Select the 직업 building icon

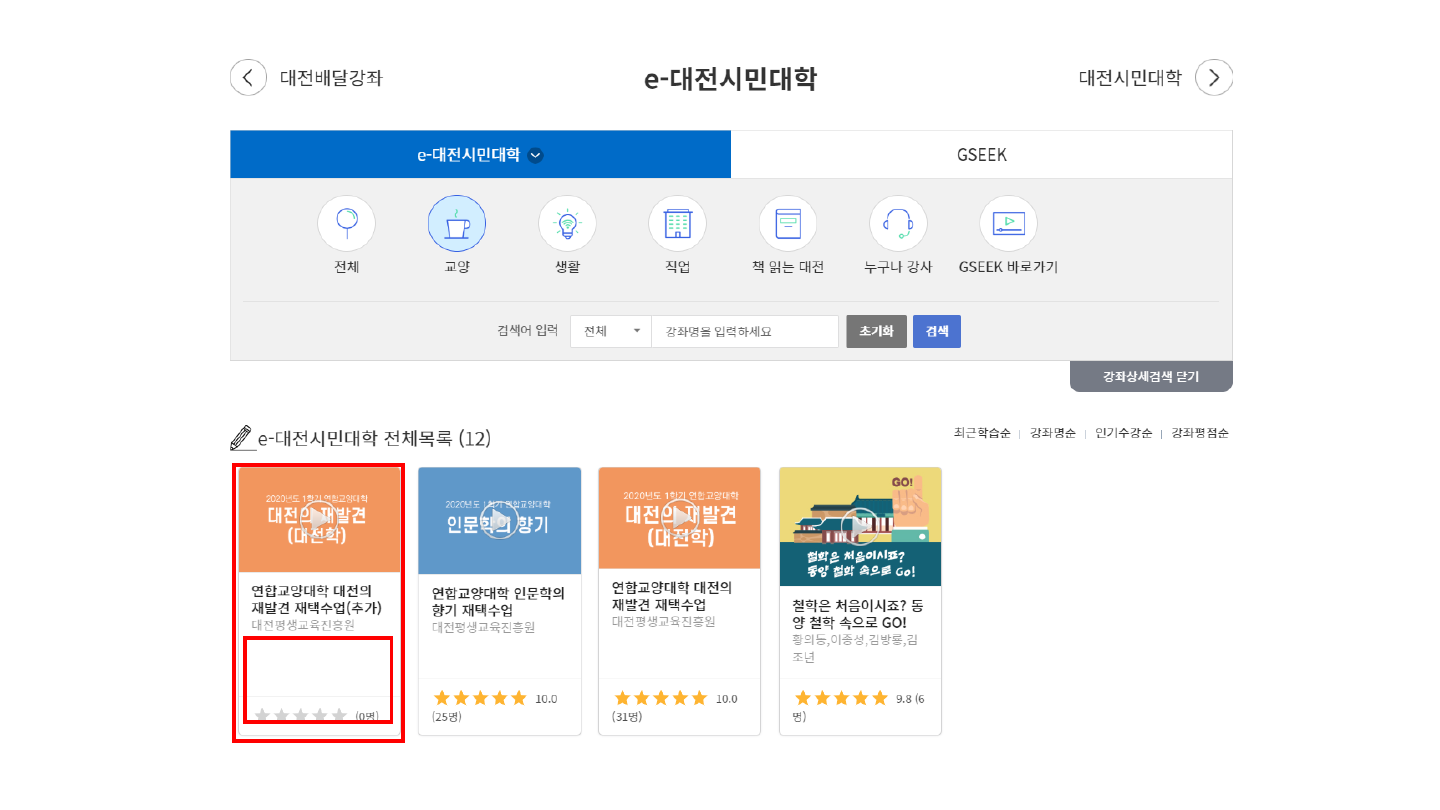point(677,224)
